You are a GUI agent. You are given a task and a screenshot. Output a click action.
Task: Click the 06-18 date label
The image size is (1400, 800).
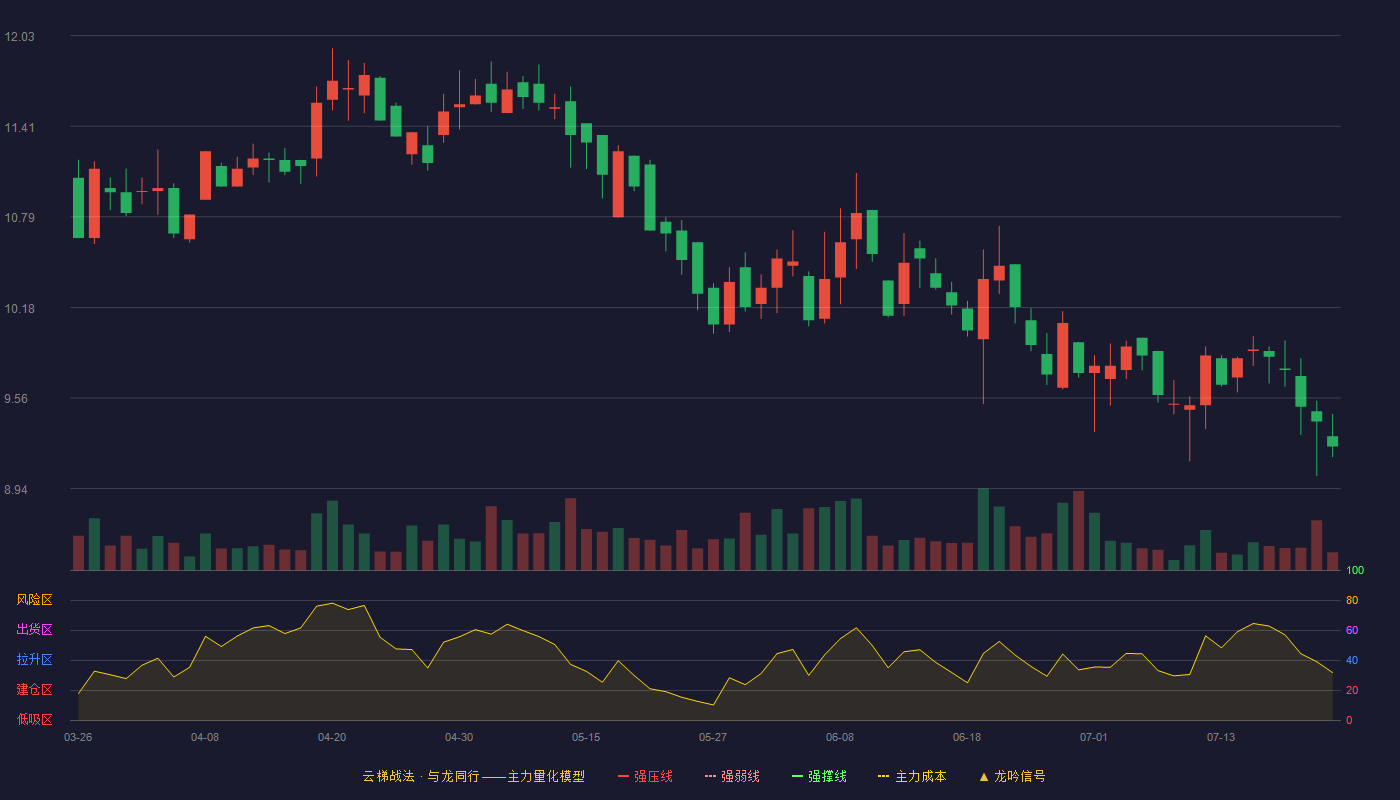[967, 737]
